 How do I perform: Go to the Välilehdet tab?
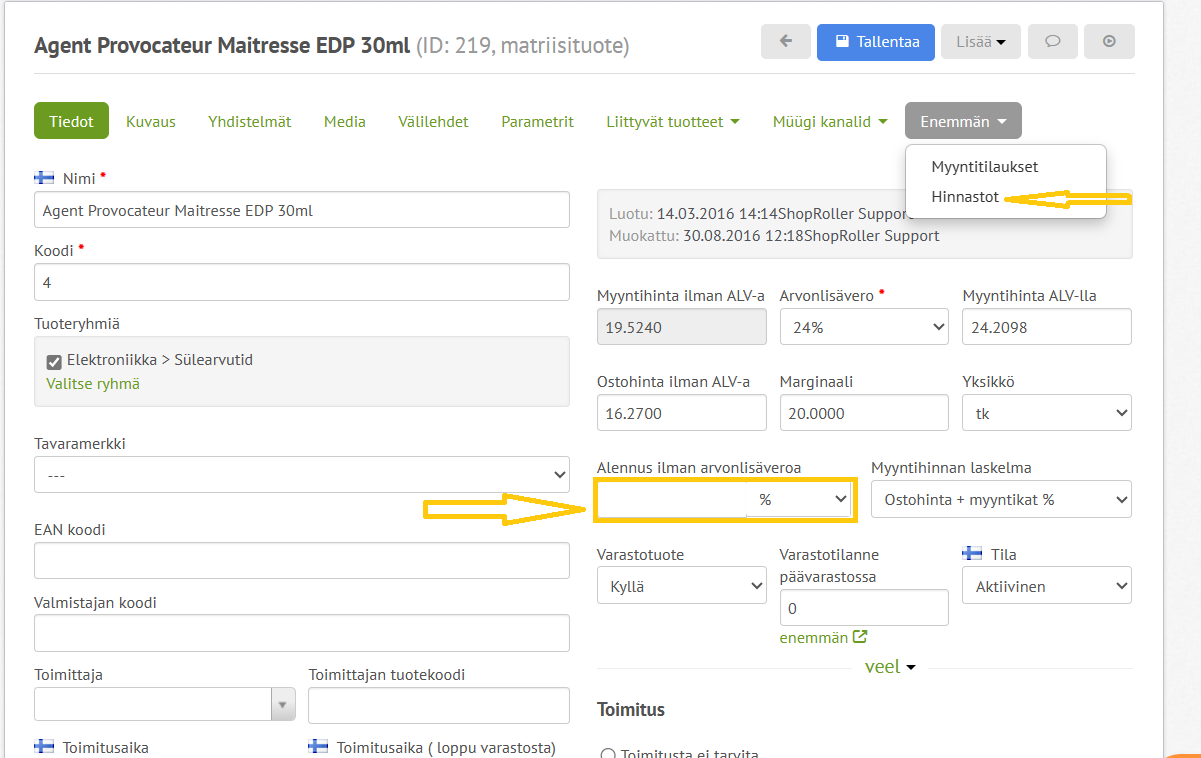tap(433, 121)
